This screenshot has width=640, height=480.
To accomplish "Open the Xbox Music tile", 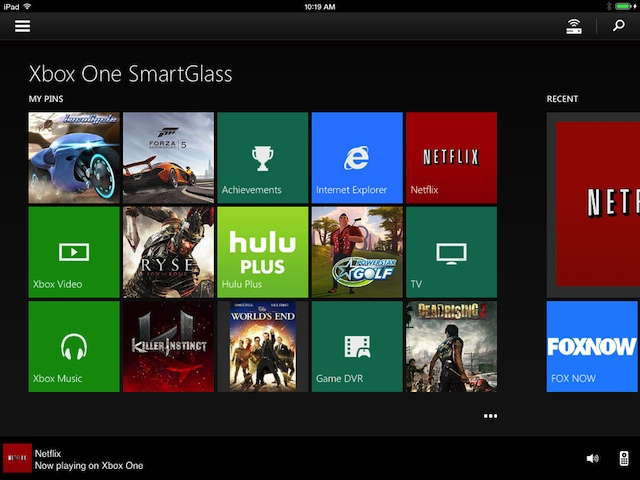I will (74, 346).
